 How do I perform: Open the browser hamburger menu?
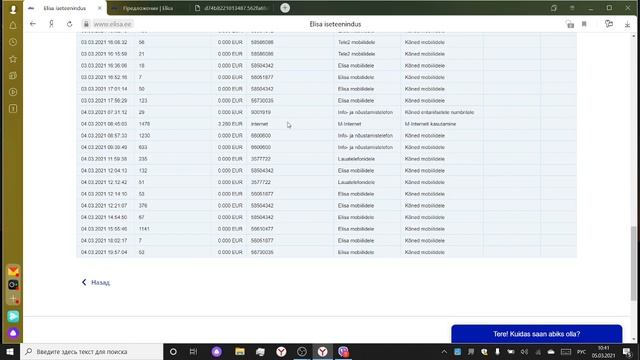pyautogui.click(x=572, y=8)
